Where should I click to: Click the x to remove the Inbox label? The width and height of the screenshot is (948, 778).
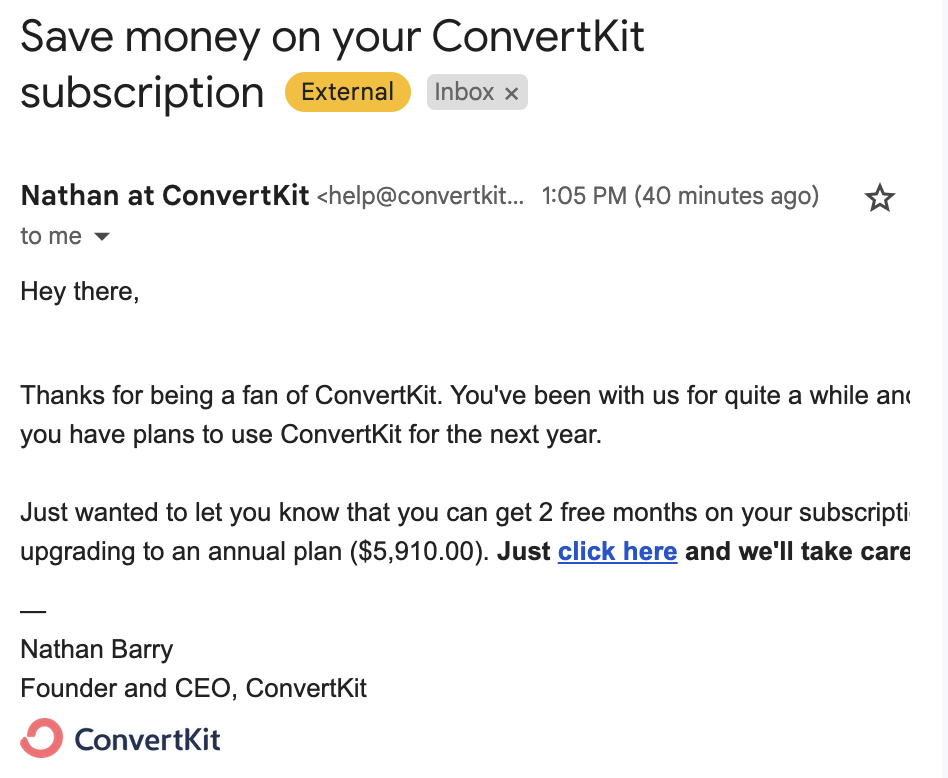[512, 92]
